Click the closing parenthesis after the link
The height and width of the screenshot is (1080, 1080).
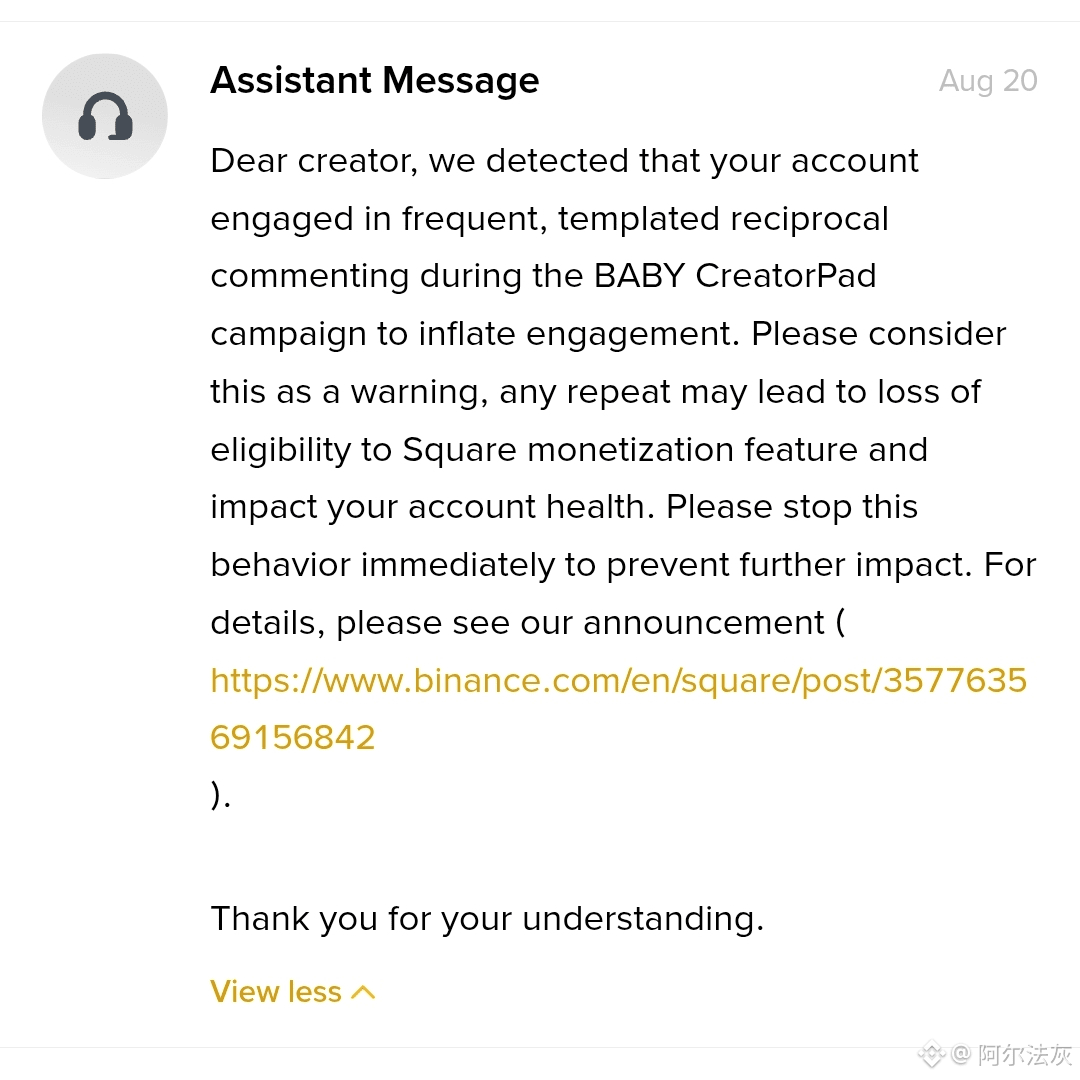pyautogui.click(x=220, y=795)
